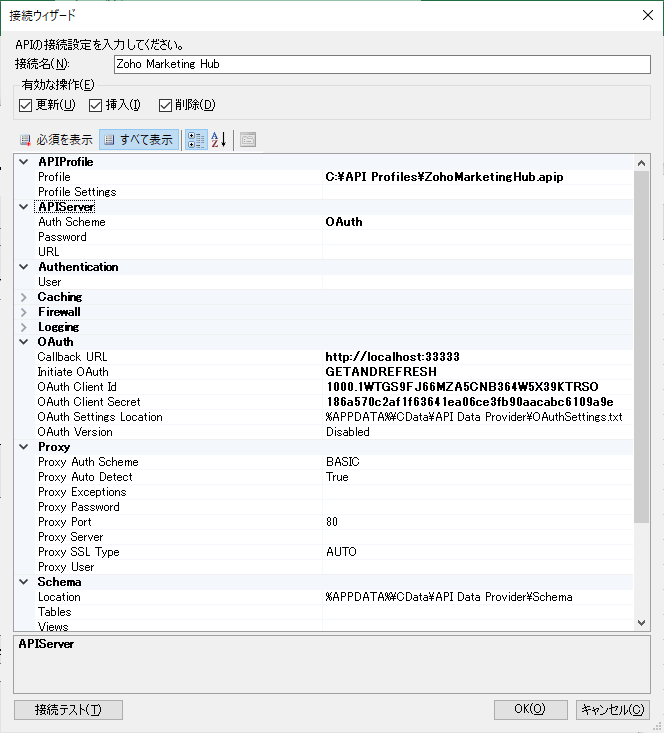Collapse the APIServer category
The height and width of the screenshot is (733, 664).
coord(24,207)
